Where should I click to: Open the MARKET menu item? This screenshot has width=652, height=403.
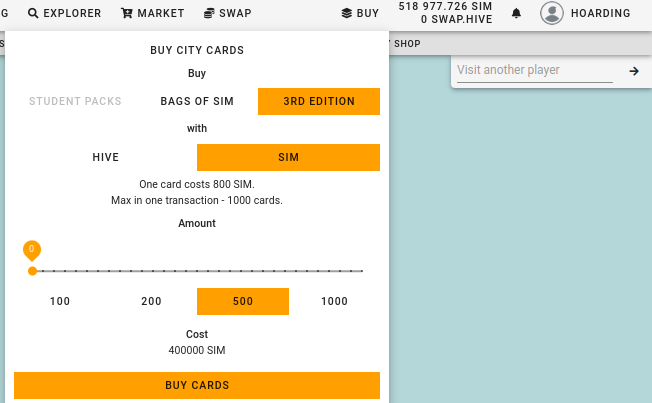[153, 13]
